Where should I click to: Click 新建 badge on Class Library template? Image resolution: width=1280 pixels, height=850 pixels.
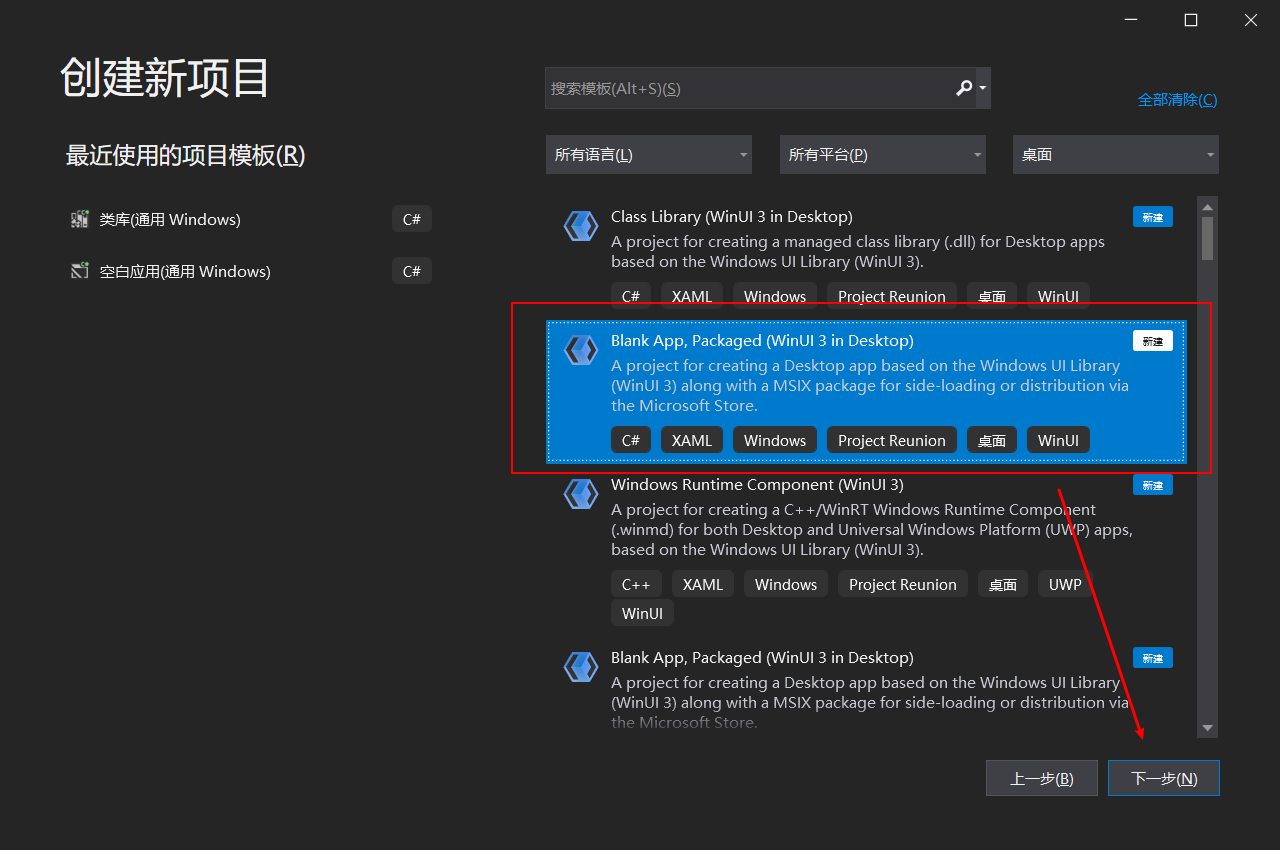(1153, 217)
